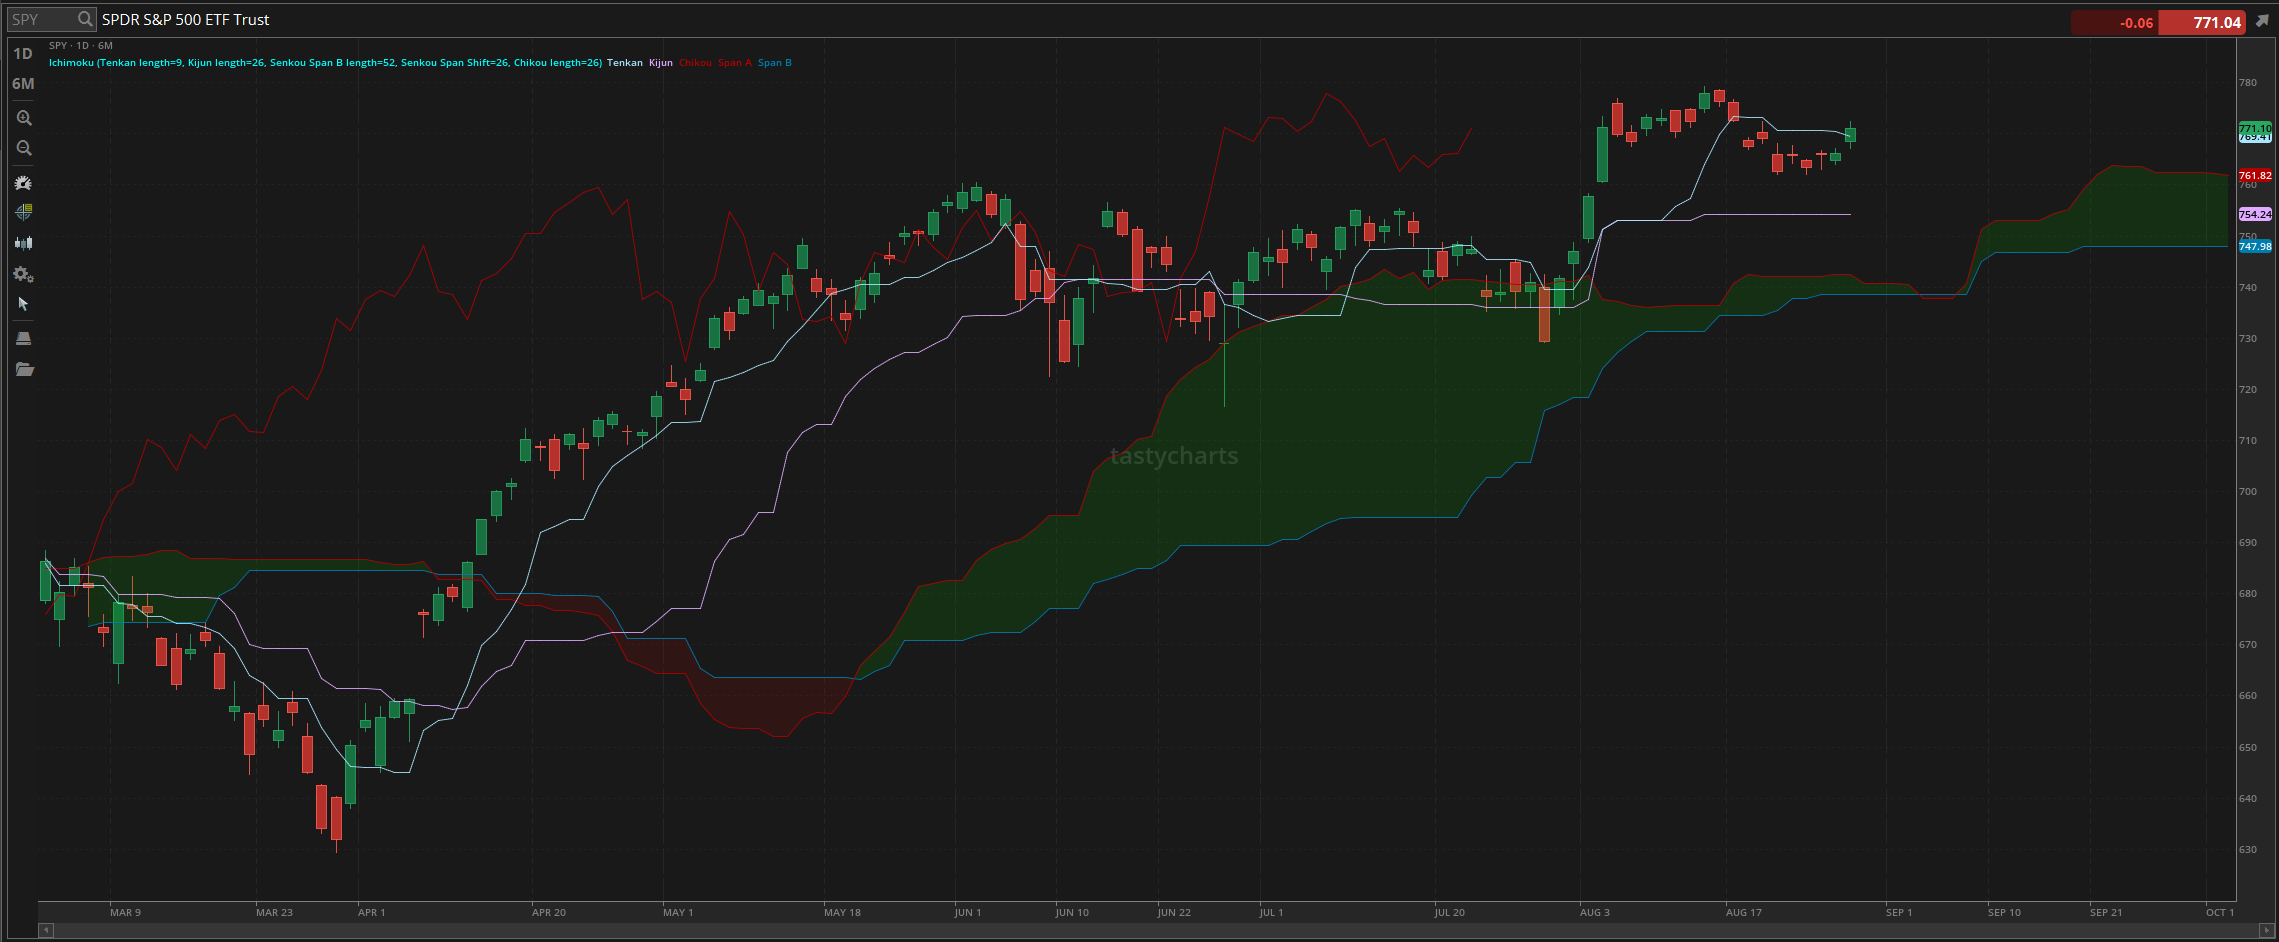Click the Kijun legend label
This screenshot has width=2279, height=942.
click(x=661, y=63)
